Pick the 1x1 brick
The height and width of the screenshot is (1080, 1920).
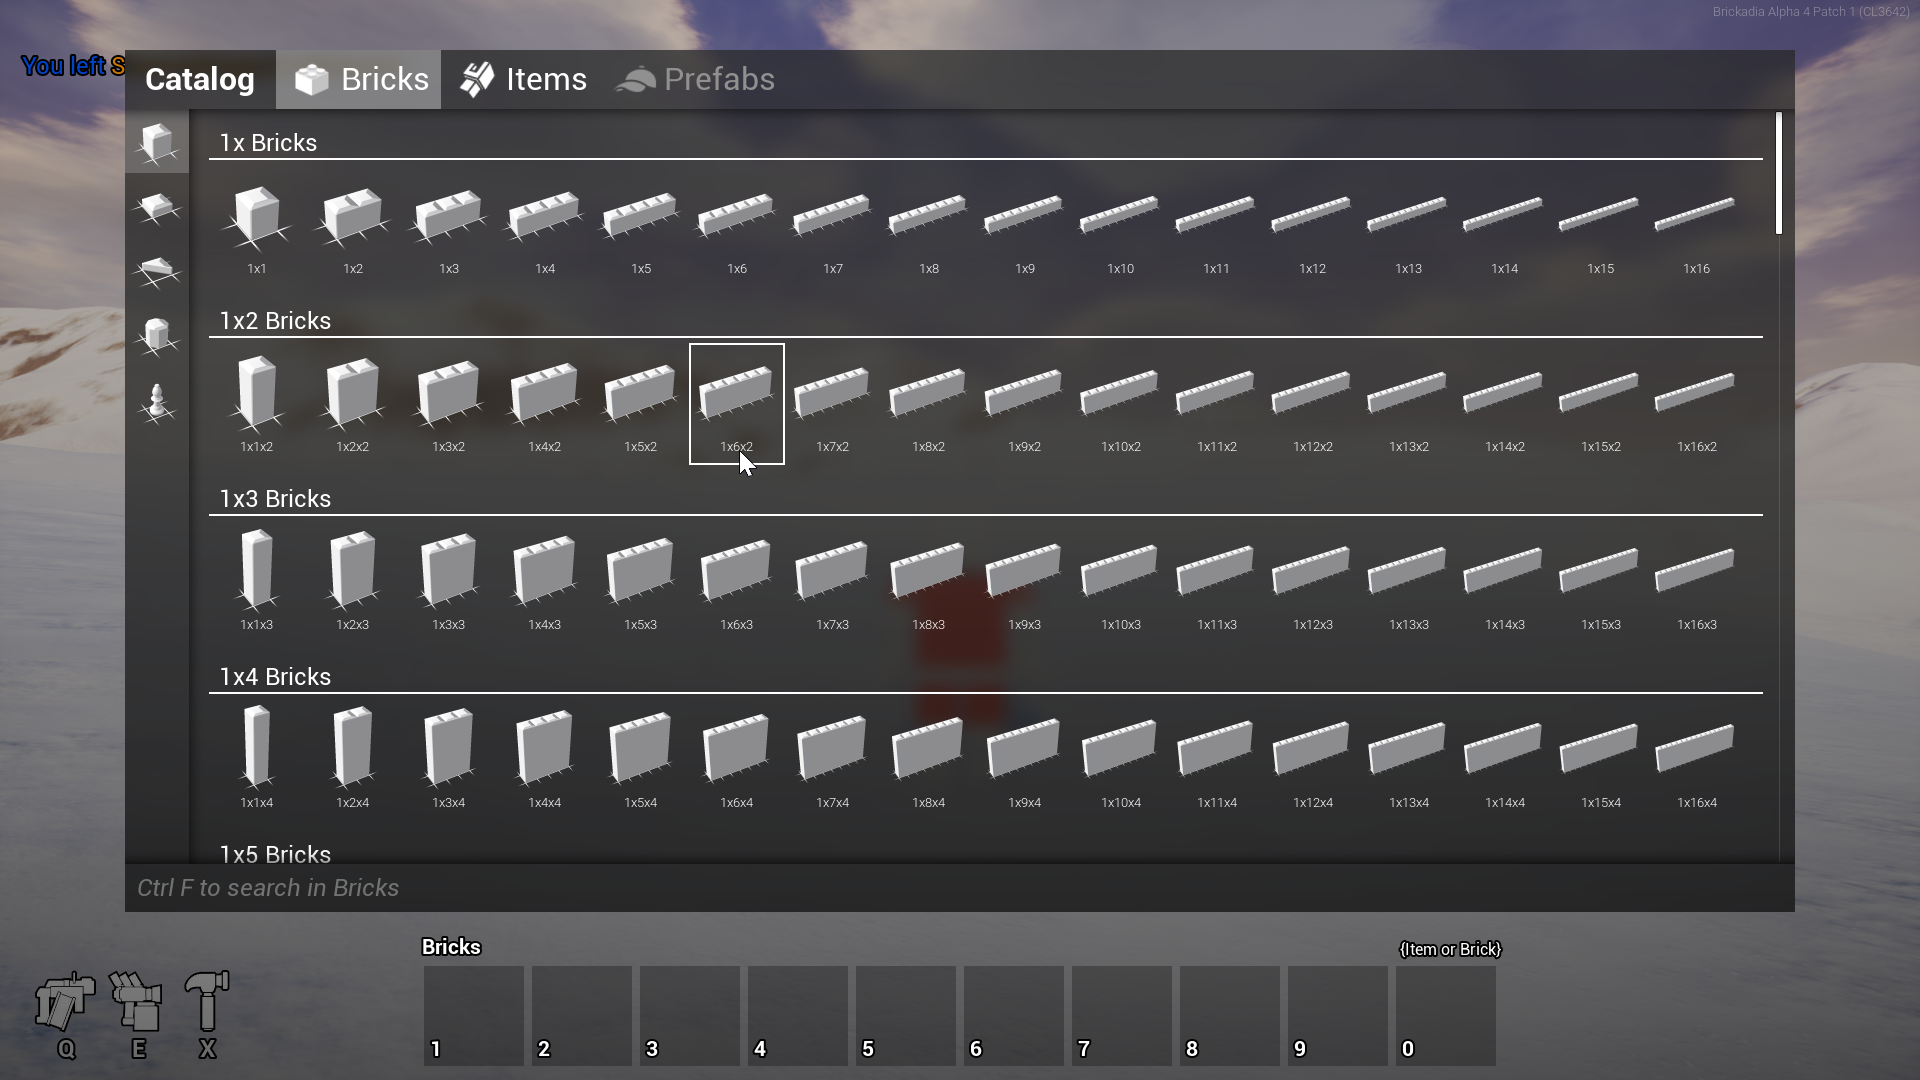click(257, 227)
